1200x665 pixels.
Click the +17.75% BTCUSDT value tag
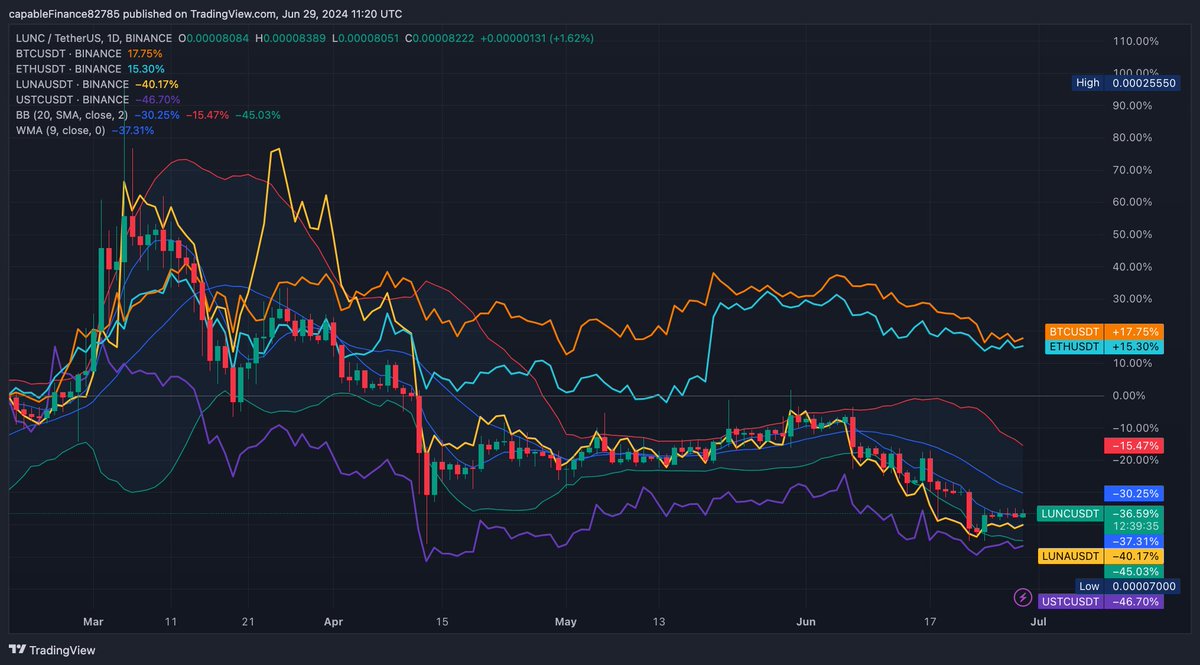pos(1133,331)
